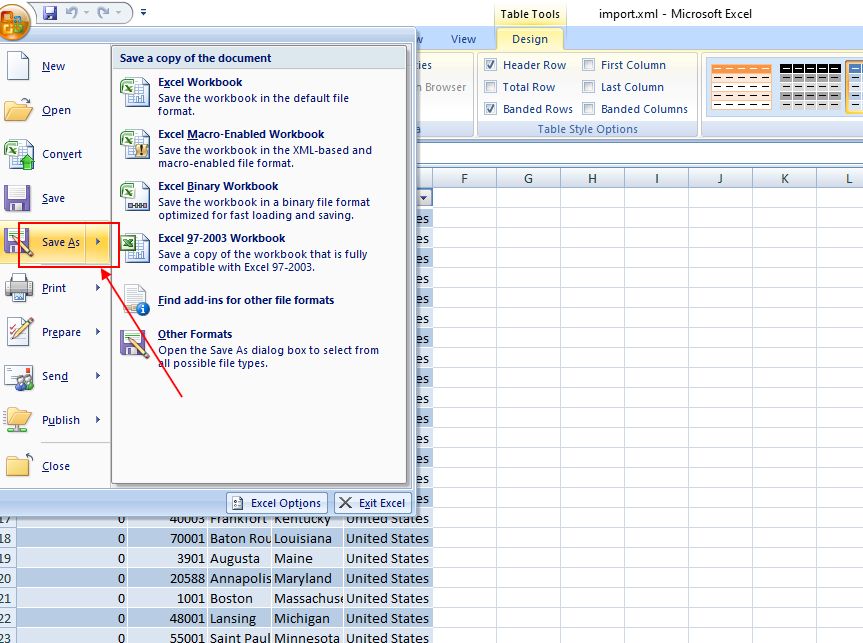Click the cell containing Baton Rouge
Viewport: 863px width, 643px height.
(x=240, y=538)
